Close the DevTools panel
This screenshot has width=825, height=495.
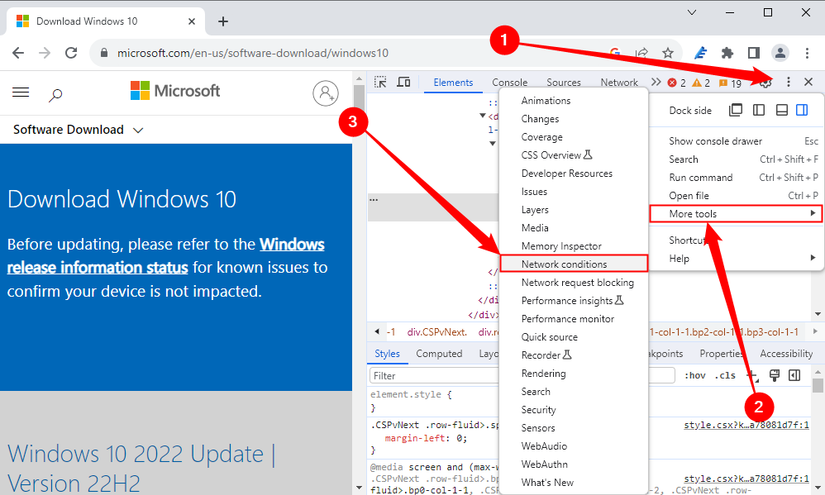click(809, 82)
